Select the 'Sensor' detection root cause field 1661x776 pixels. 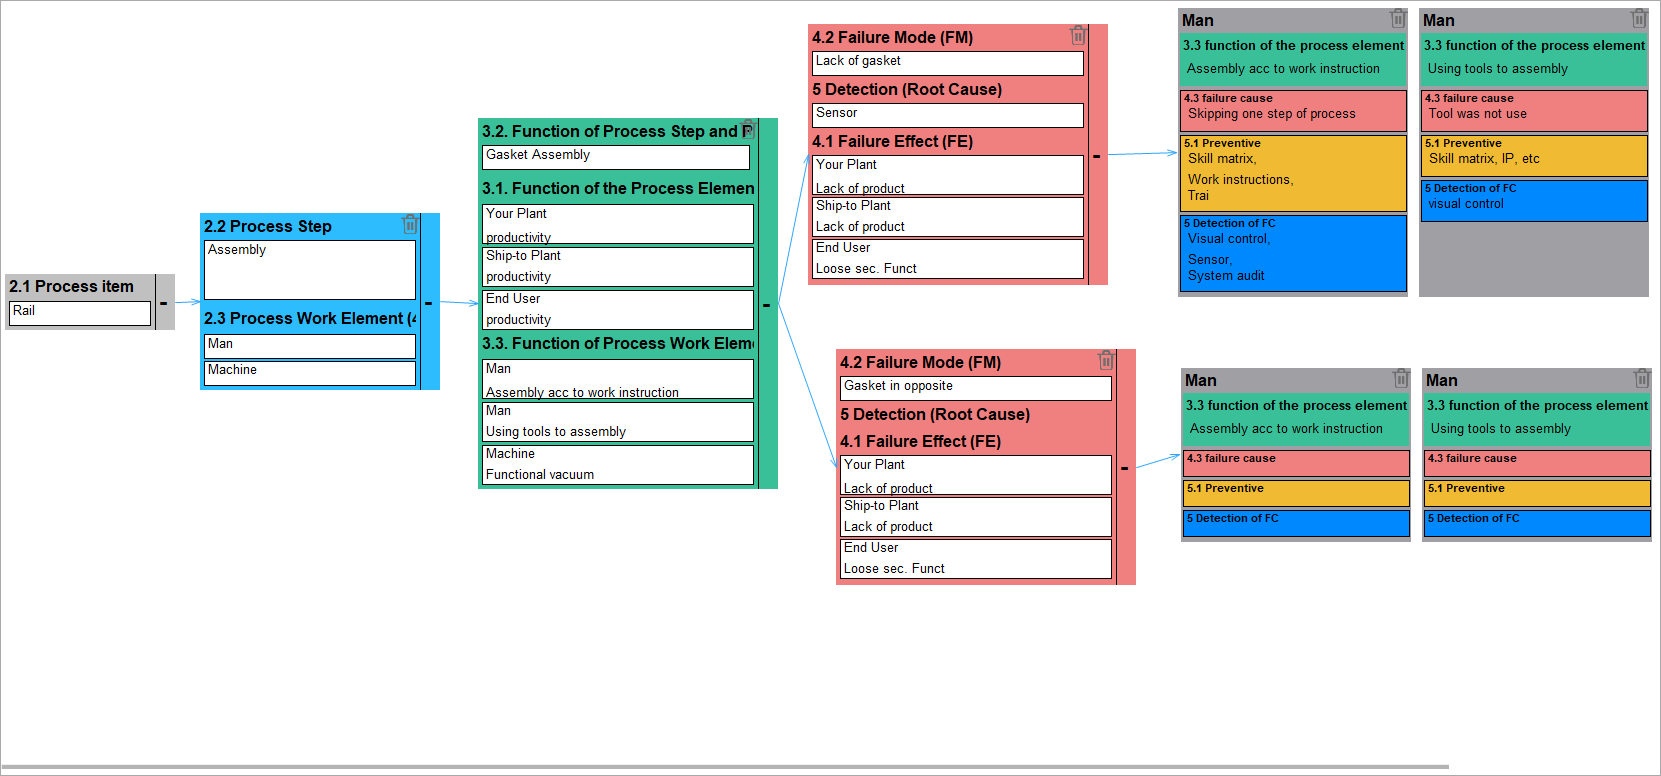pos(947,114)
